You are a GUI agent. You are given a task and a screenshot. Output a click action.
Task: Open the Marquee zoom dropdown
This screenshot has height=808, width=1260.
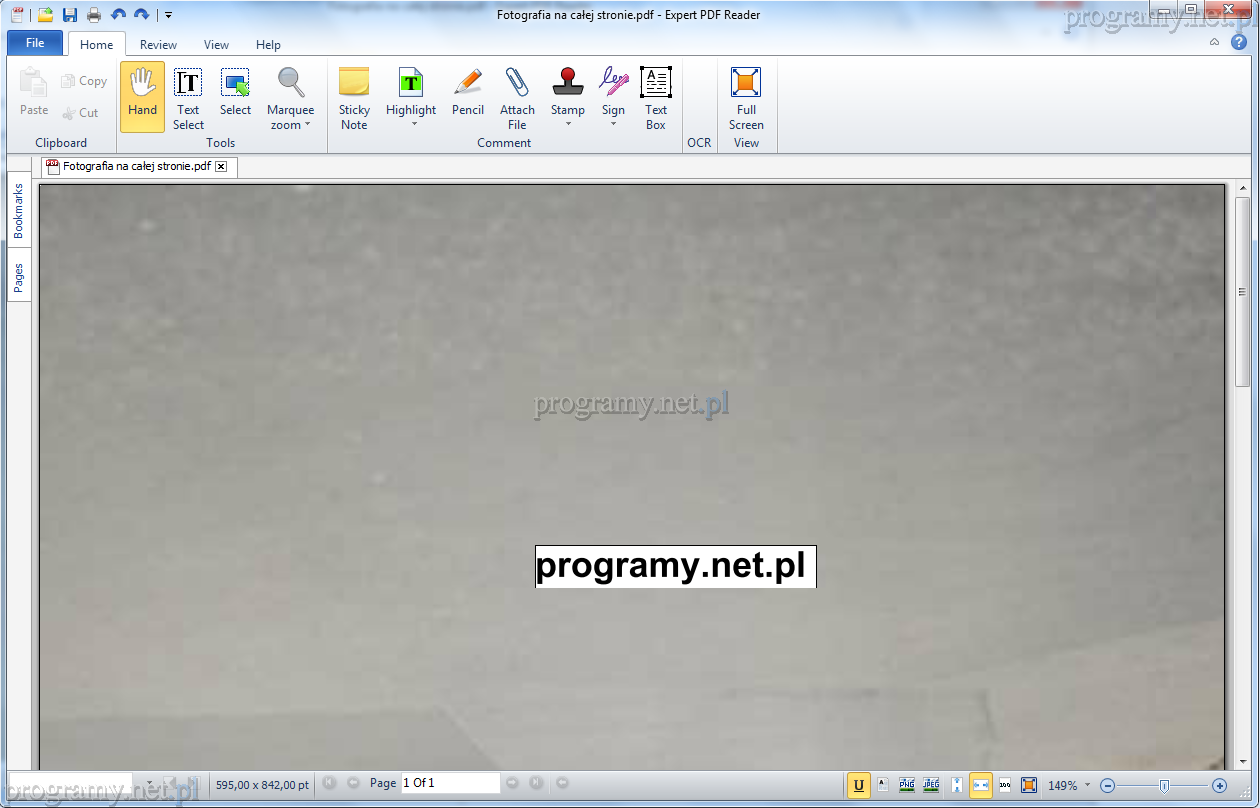[307, 125]
